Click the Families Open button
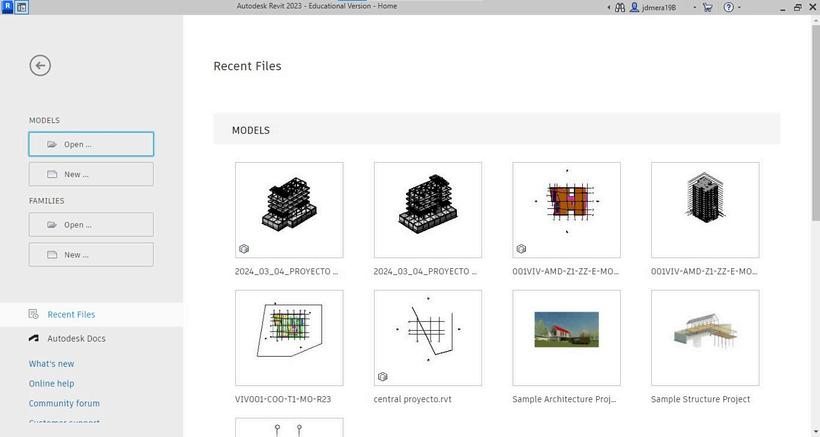The image size is (820, 437). [x=91, y=225]
